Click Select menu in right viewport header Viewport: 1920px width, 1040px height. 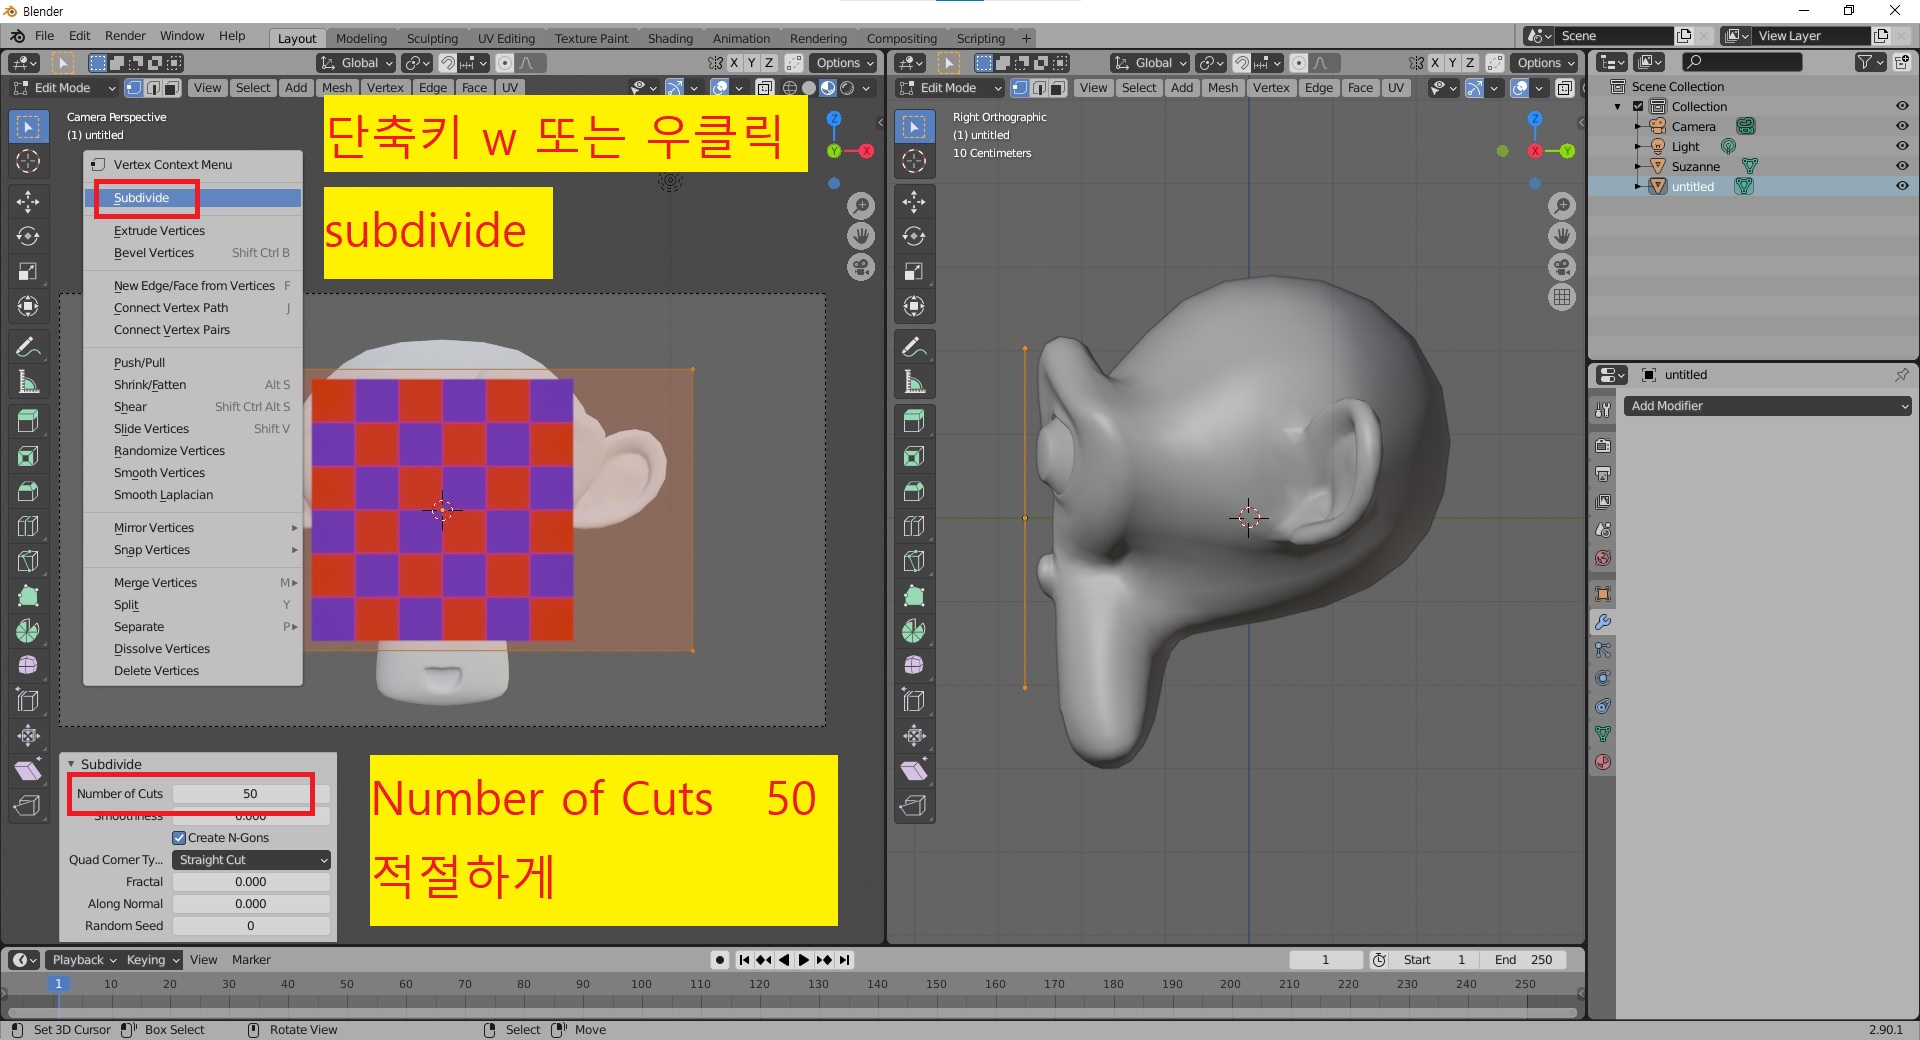pos(1138,88)
